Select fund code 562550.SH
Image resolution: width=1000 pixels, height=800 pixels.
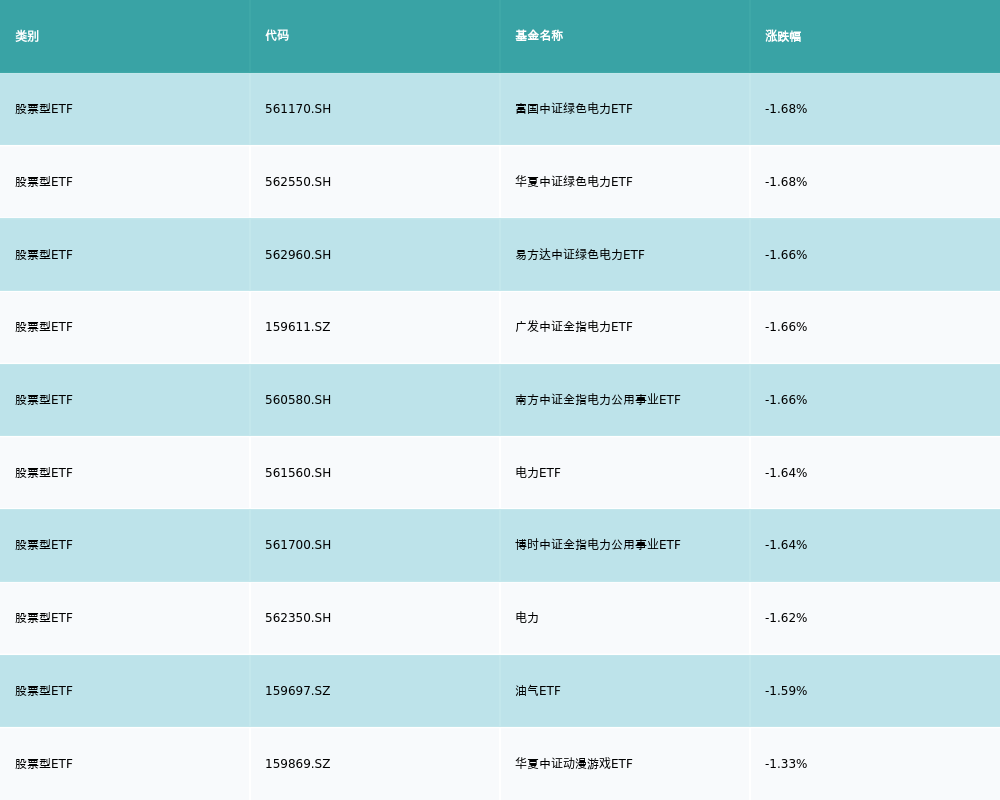(298, 182)
